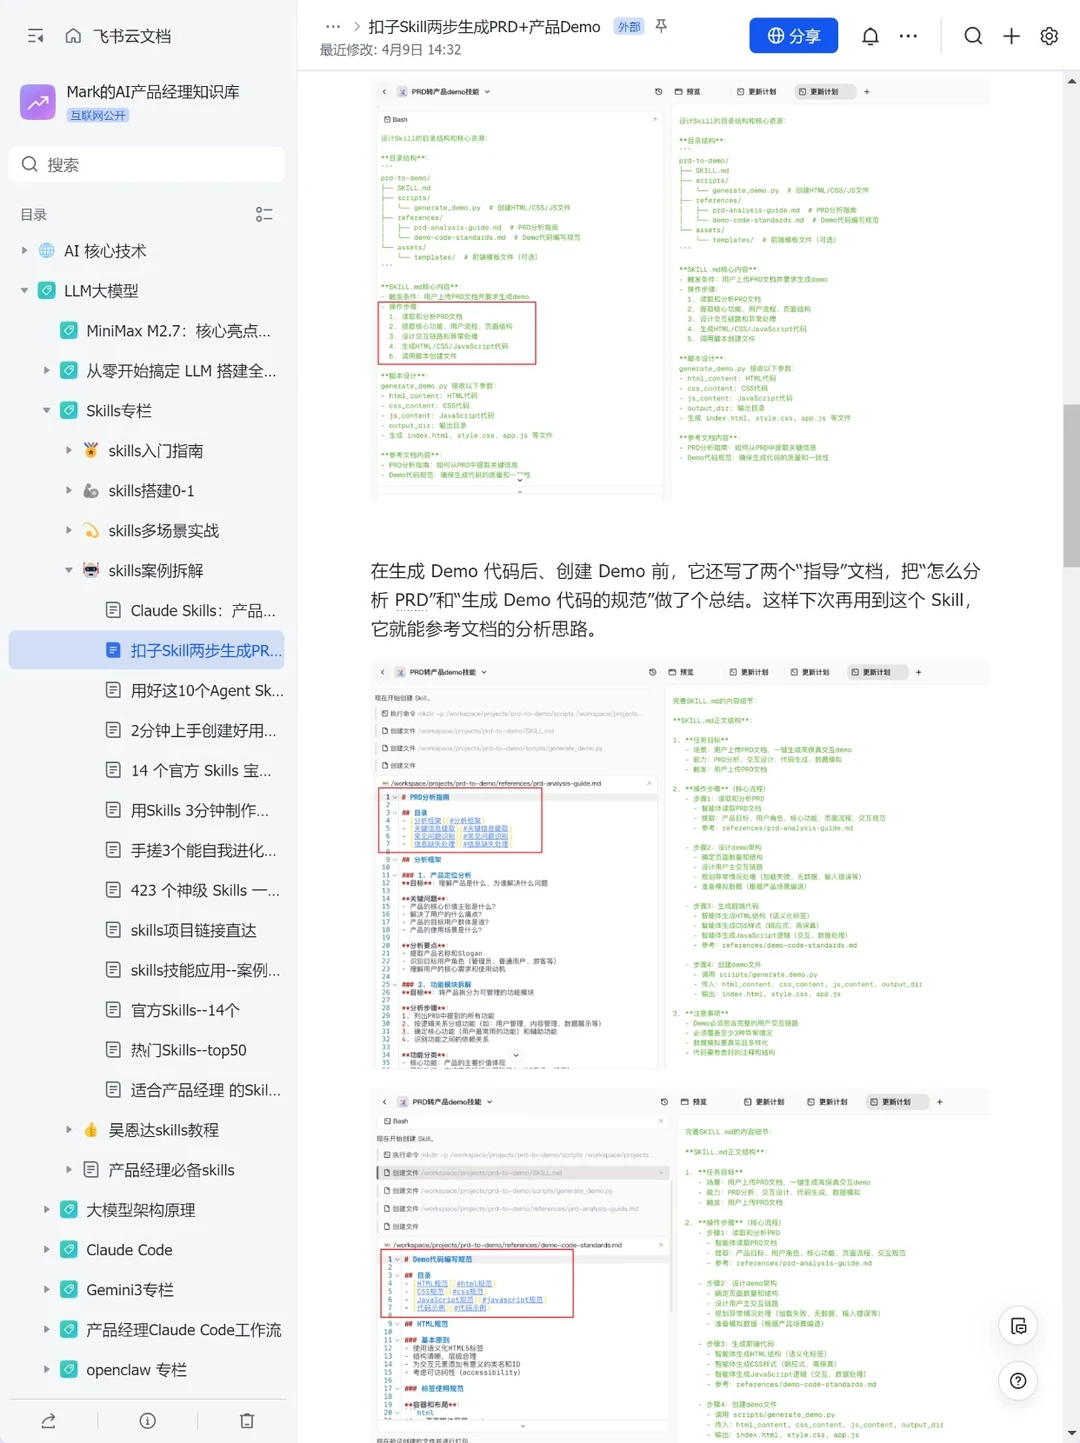
Task: Open Claude Skills：产品 document
Action: (202, 611)
